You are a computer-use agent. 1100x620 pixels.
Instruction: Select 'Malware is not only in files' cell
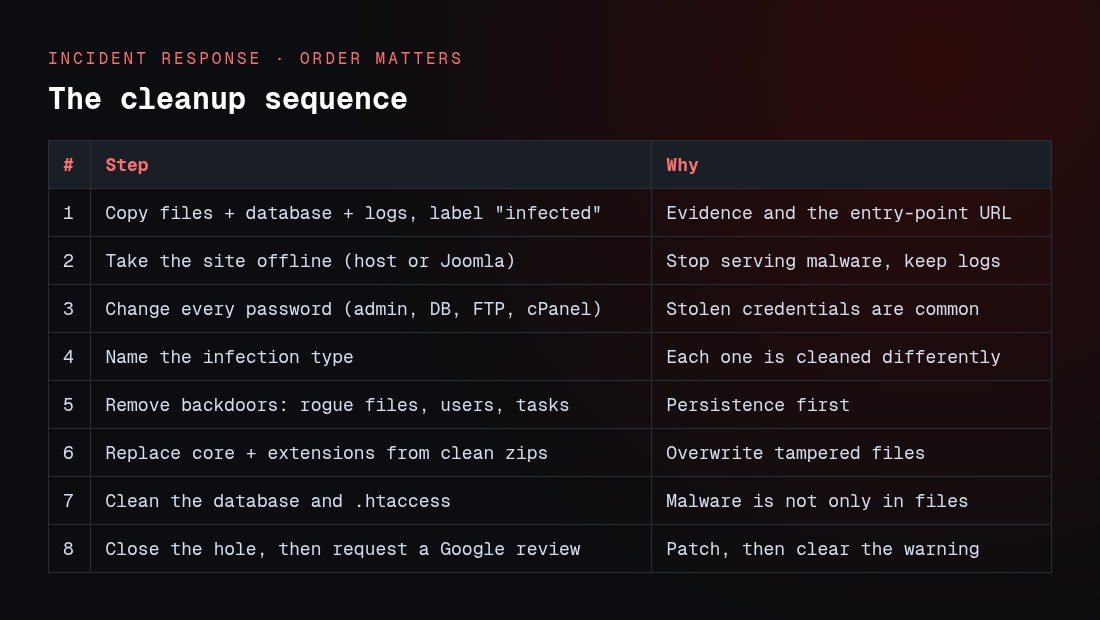tap(851, 501)
